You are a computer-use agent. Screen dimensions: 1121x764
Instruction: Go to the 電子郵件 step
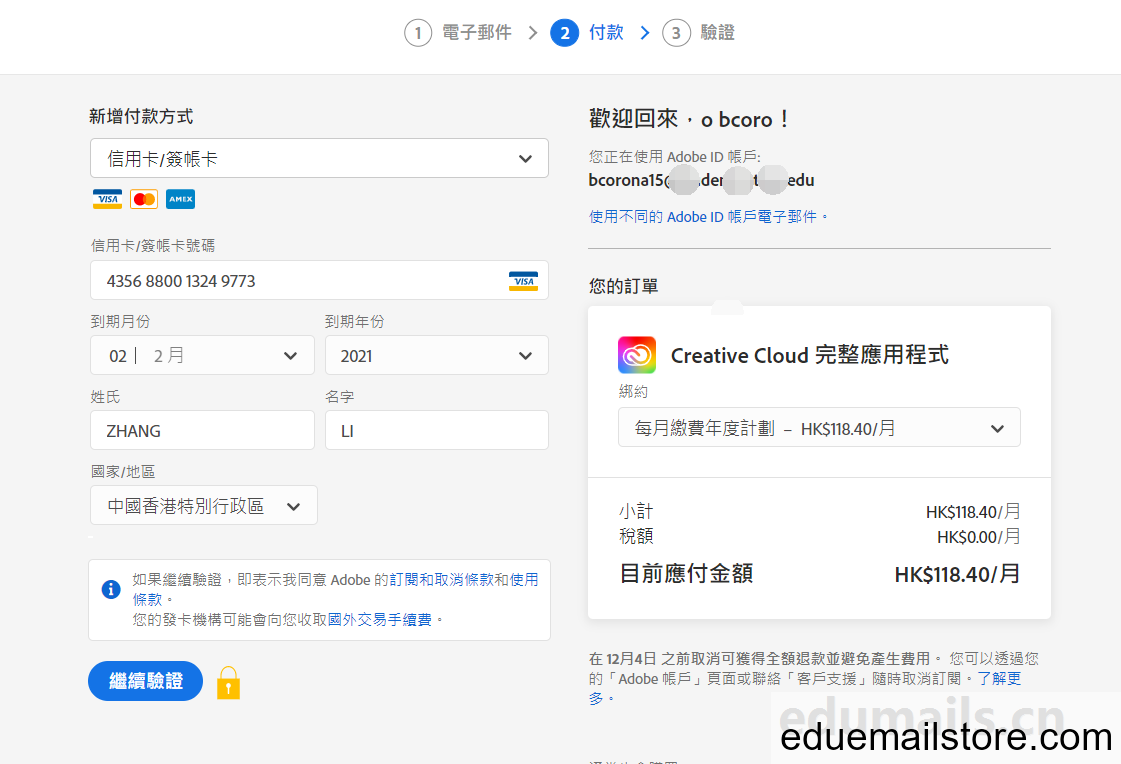click(477, 33)
